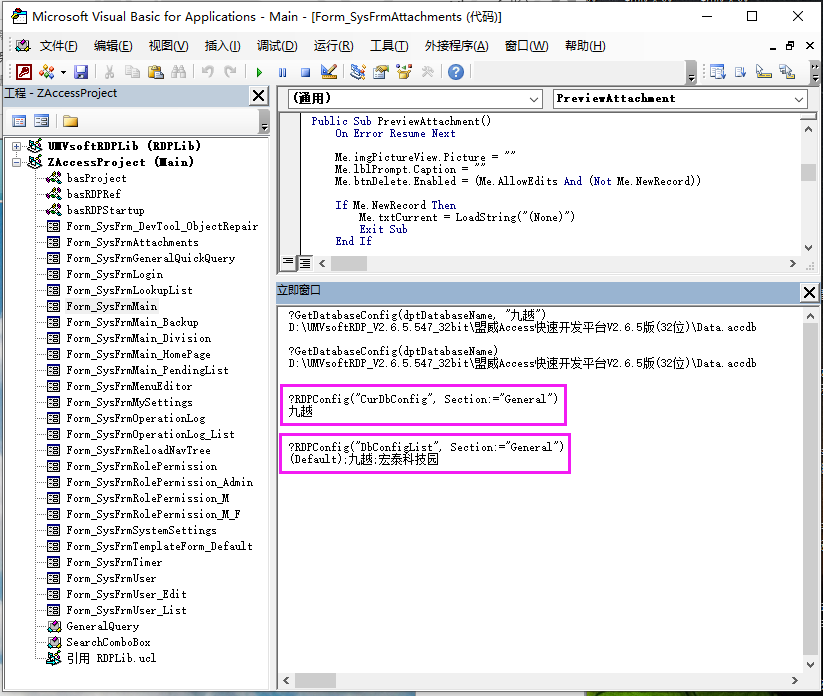Click the third icon of the right-side toolbar
Viewport: 823px width, 696px height.
click(x=764, y=72)
